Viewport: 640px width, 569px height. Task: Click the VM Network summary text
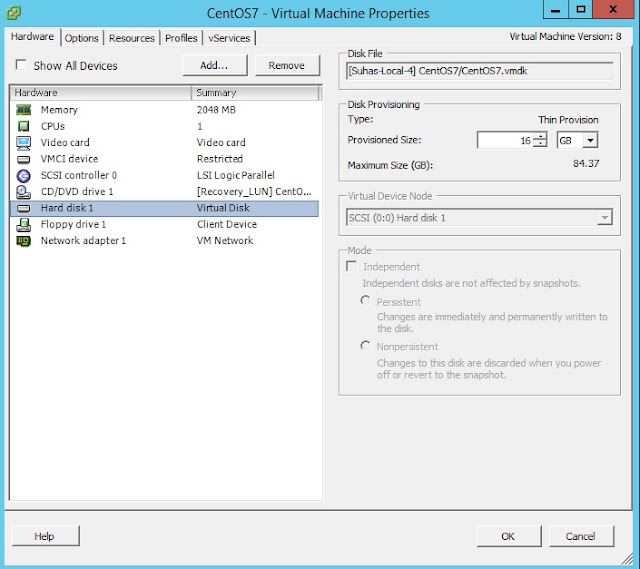[x=225, y=240]
